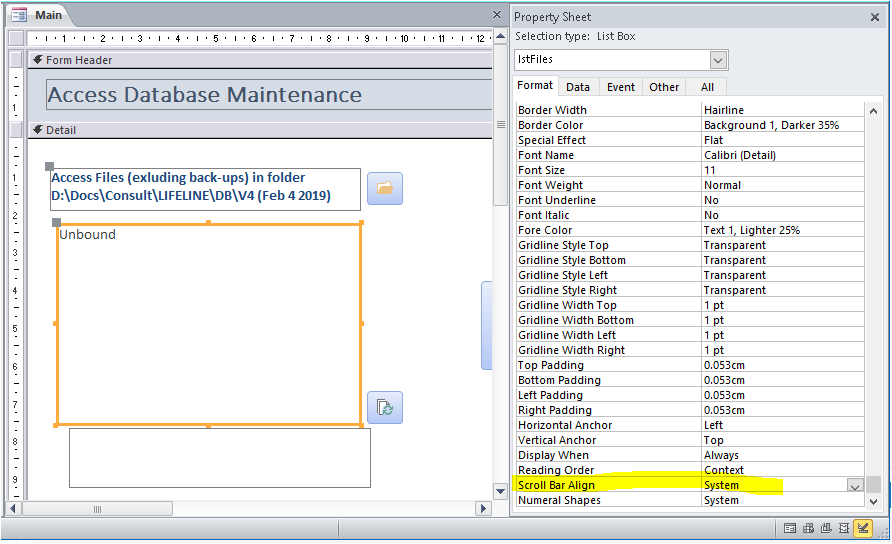Click the form design vertical scroll up arrow
Image resolution: width=892 pixels, height=544 pixels.
click(501, 37)
